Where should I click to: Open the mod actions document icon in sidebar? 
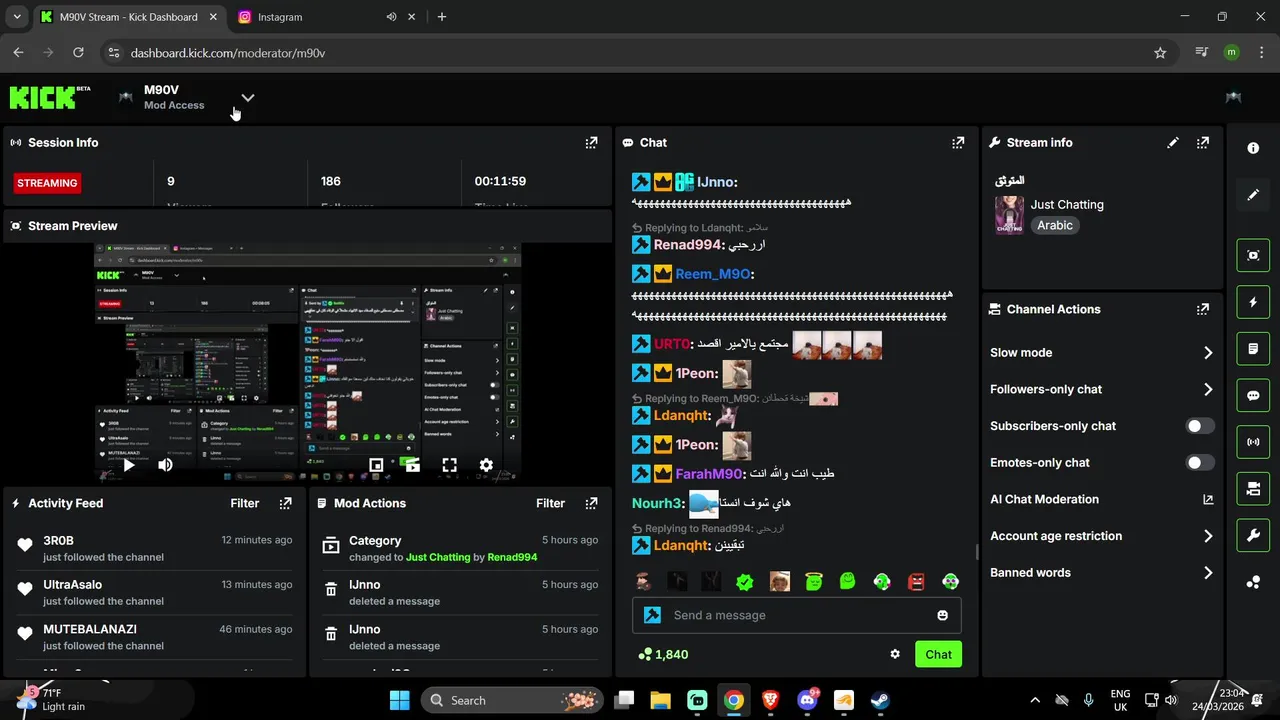1253,349
